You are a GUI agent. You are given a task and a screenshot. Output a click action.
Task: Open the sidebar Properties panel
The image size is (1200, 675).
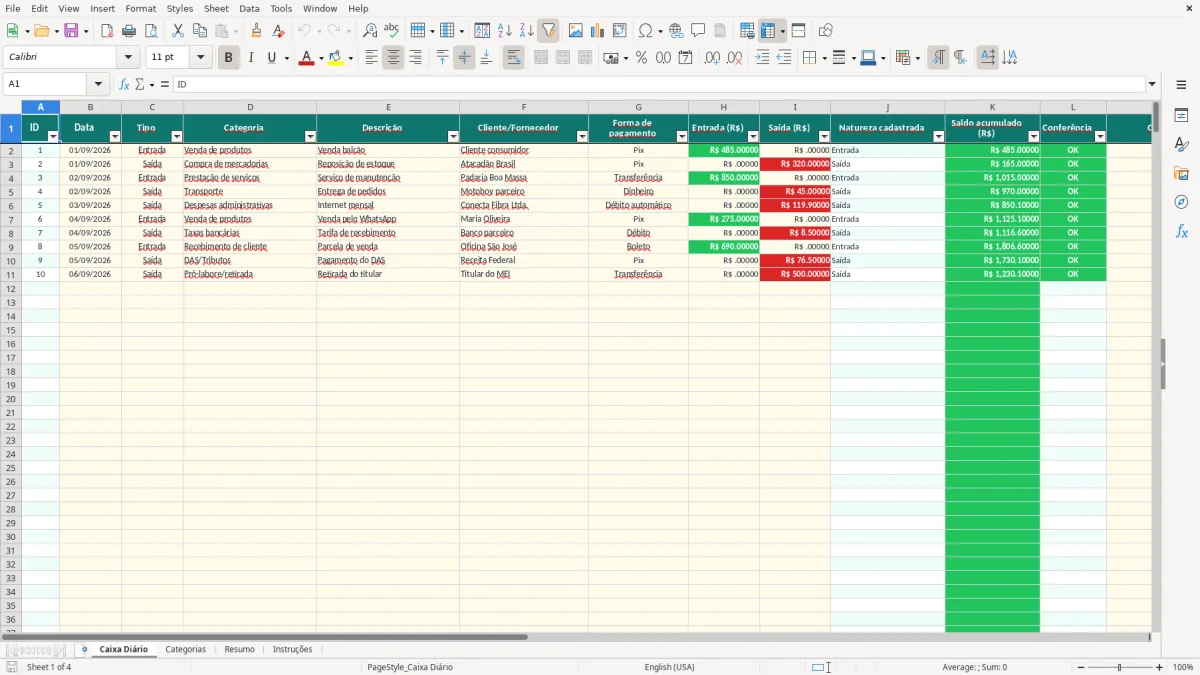coord(1181,115)
